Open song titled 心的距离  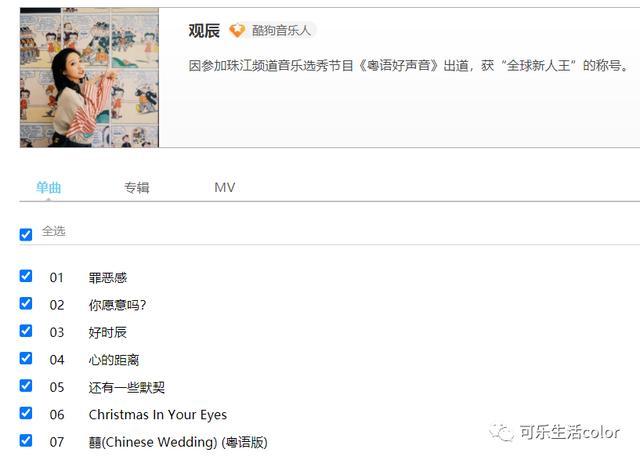click(x=114, y=360)
